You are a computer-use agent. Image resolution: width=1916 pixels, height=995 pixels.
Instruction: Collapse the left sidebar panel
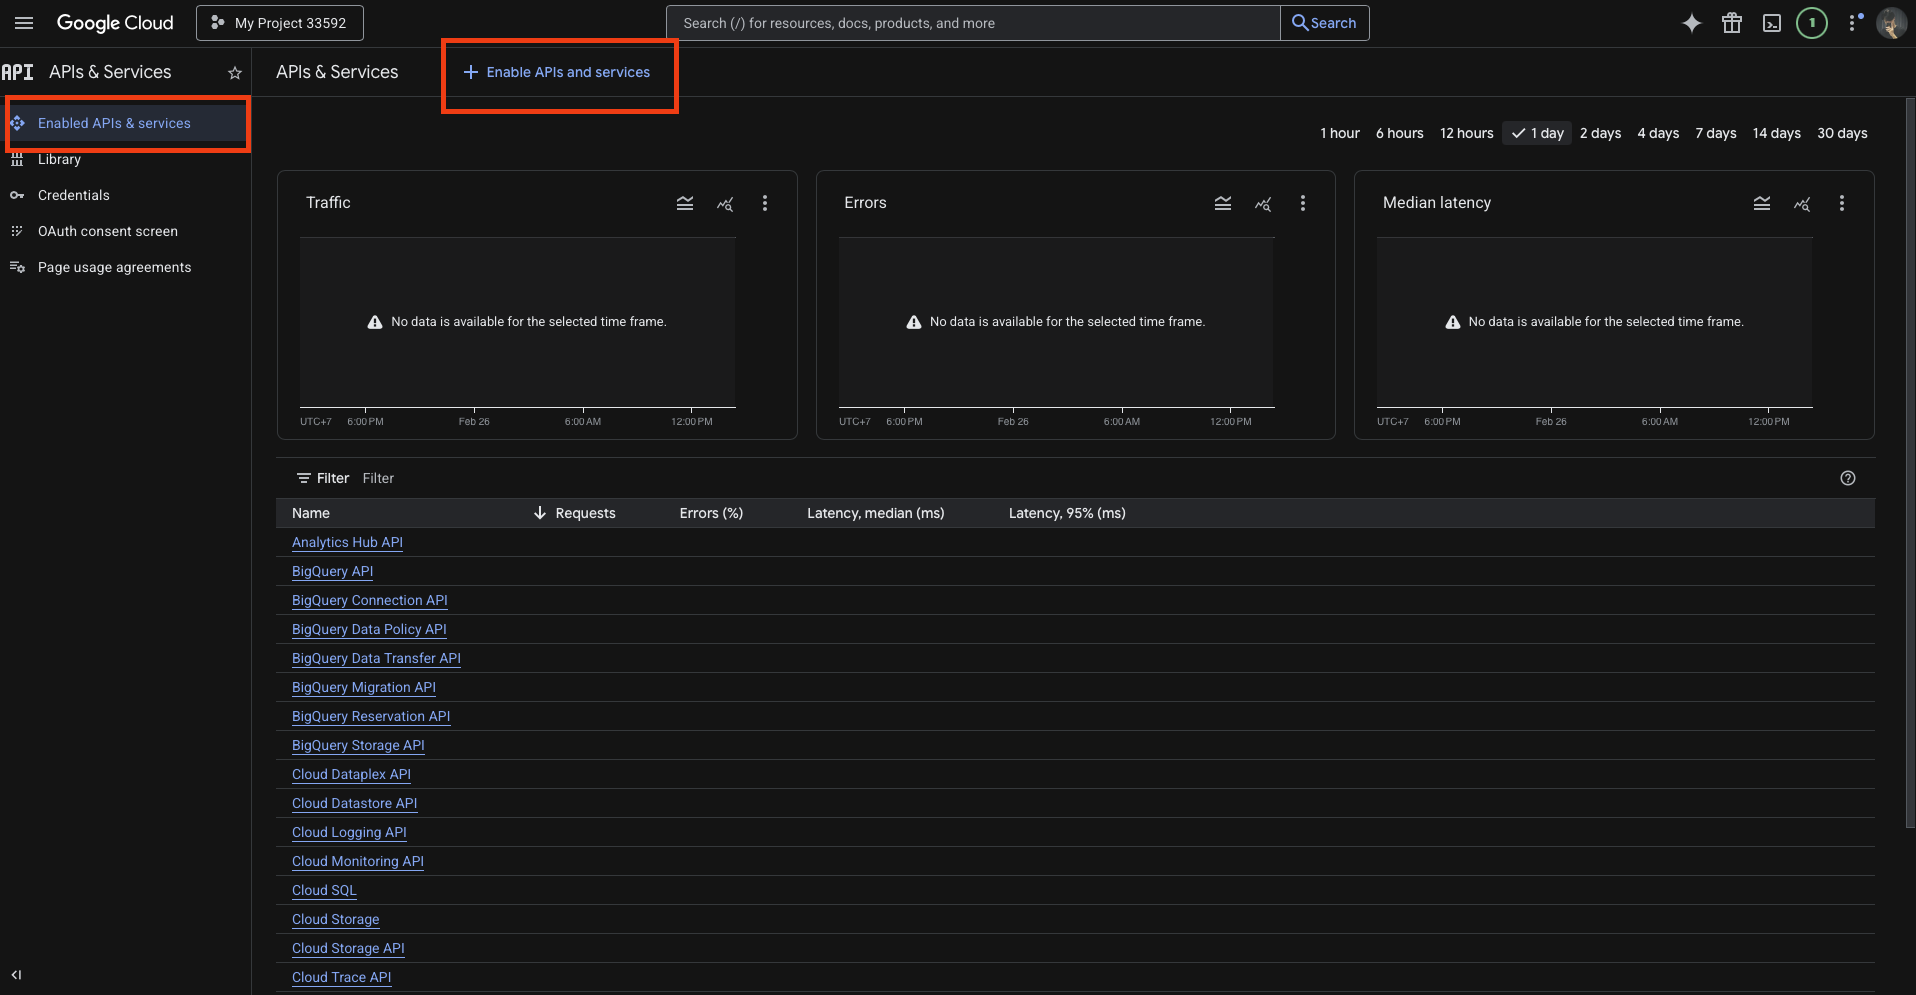click(16, 975)
